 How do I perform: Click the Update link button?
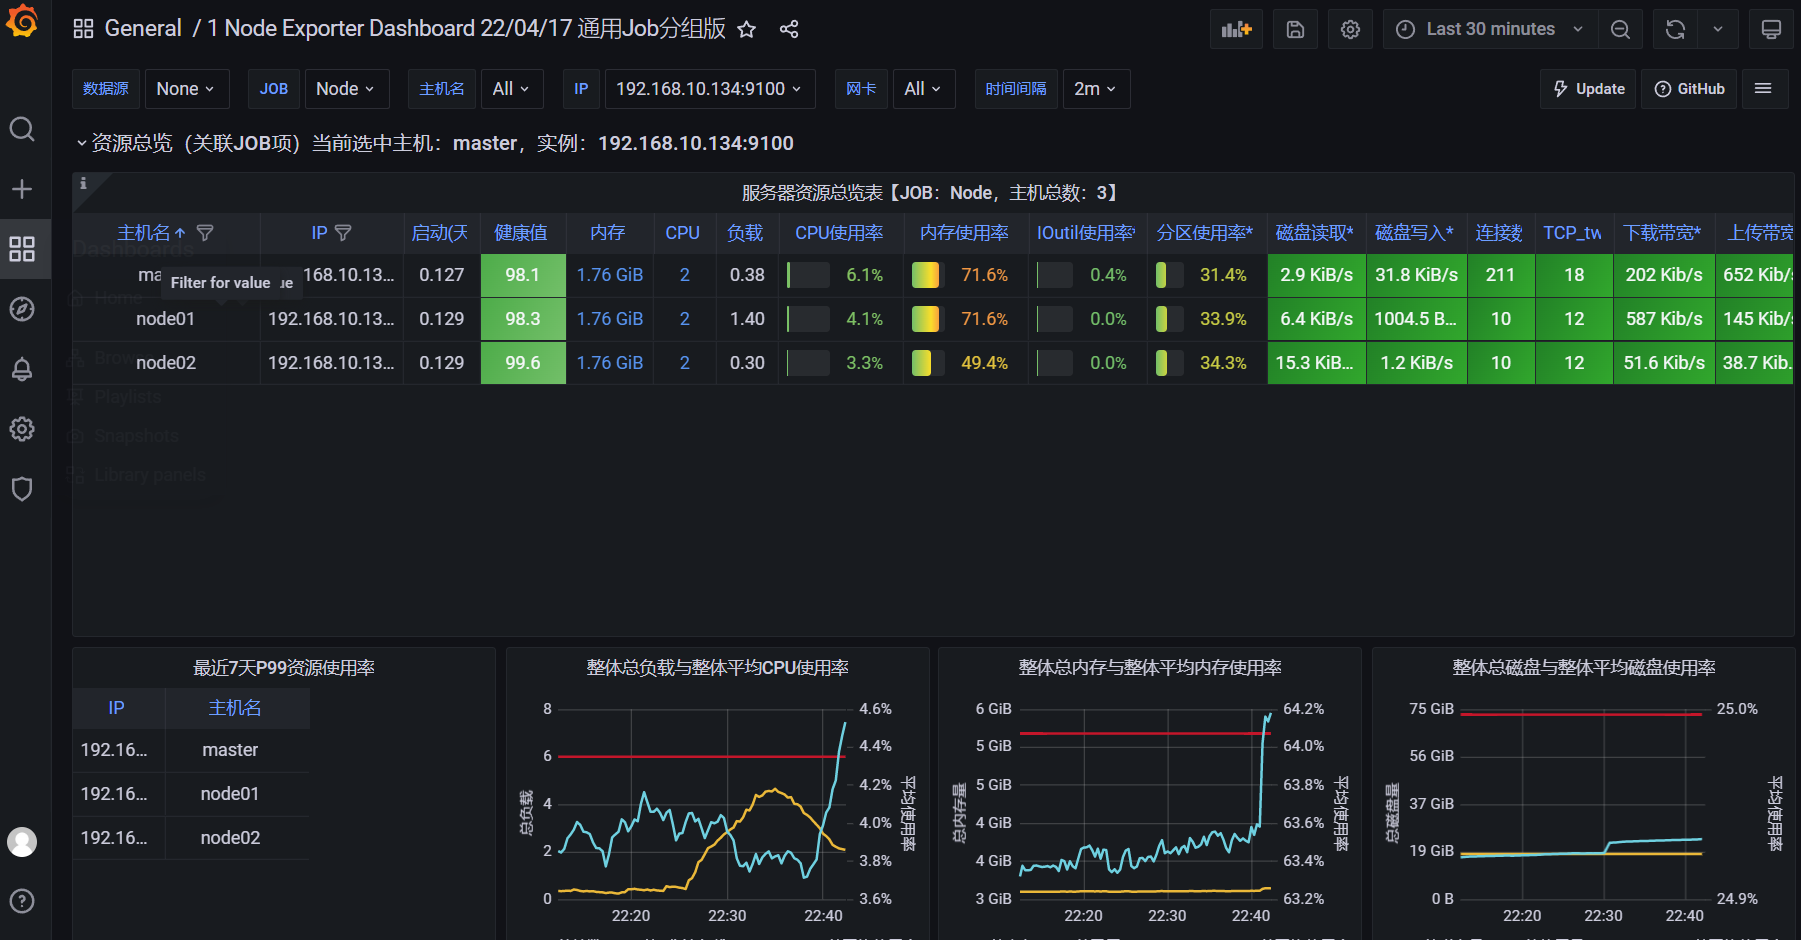click(x=1588, y=89)
